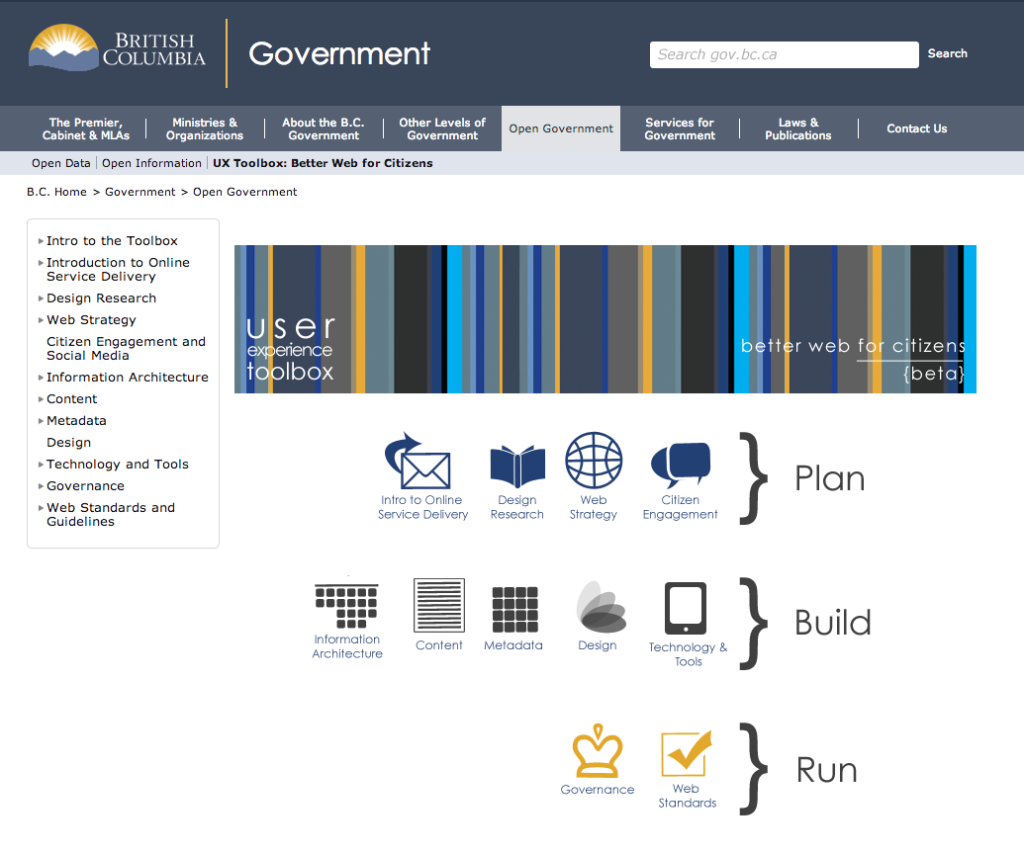This screenshot has height=853, width=1024.
Task: Expand the Web Strategy sidebar arrow
Action: [41, 320]
